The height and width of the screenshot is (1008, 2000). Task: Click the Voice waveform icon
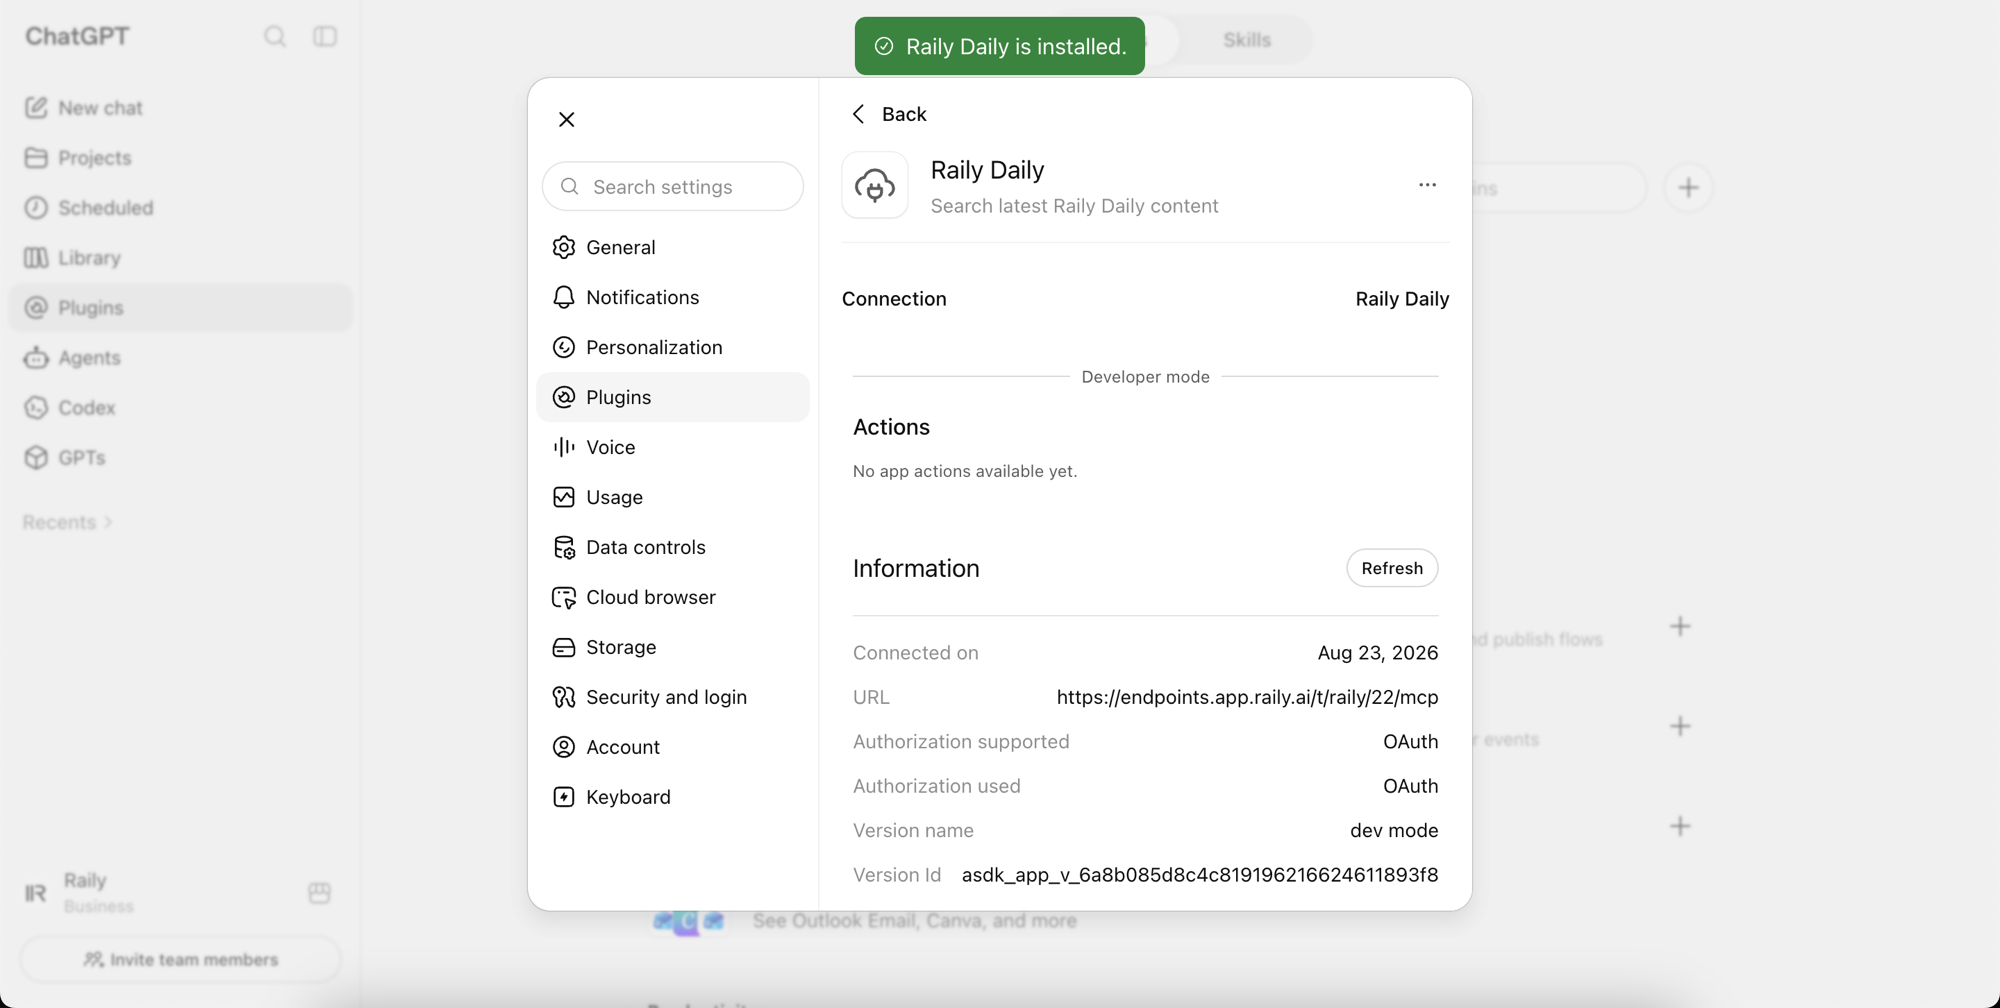coord(564,447)
